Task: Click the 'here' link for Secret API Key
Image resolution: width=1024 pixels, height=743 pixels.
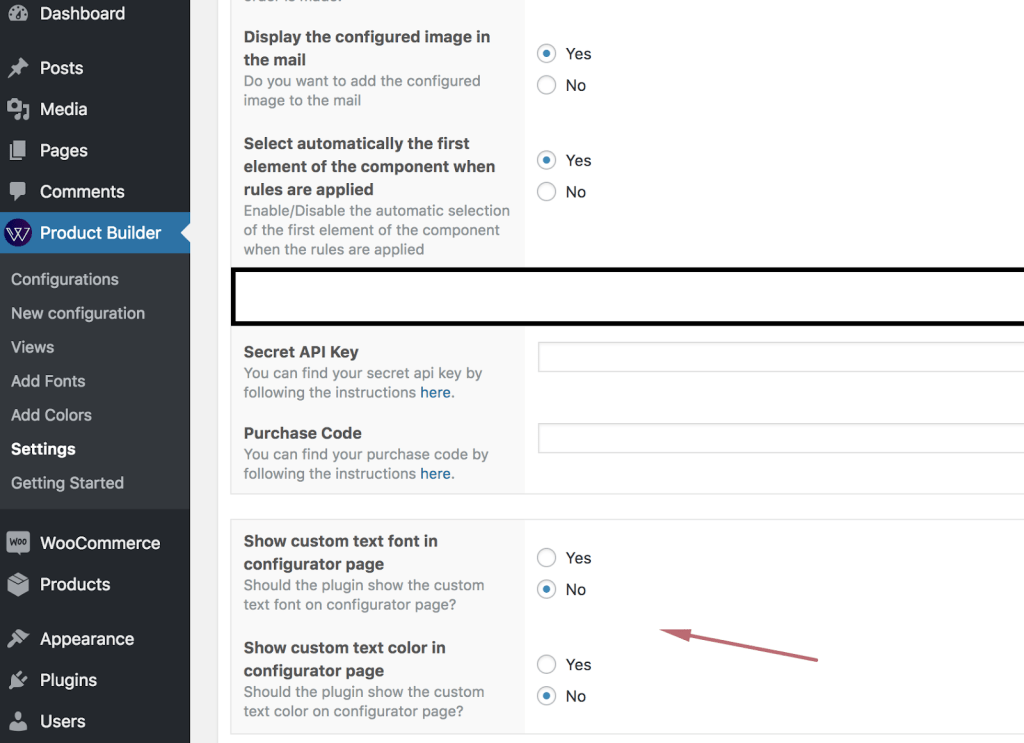Action: click(435, 393)
